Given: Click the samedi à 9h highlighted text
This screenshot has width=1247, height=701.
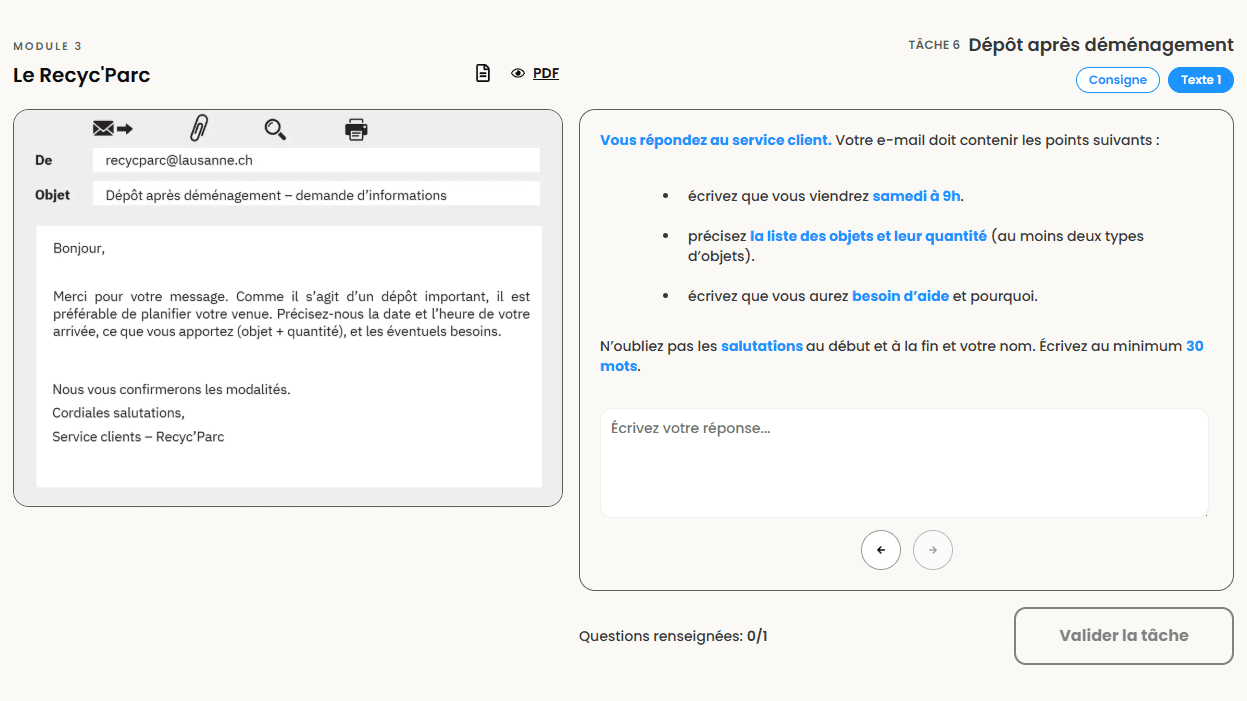Looking at the screenshot, I should [x=915, y=196].
